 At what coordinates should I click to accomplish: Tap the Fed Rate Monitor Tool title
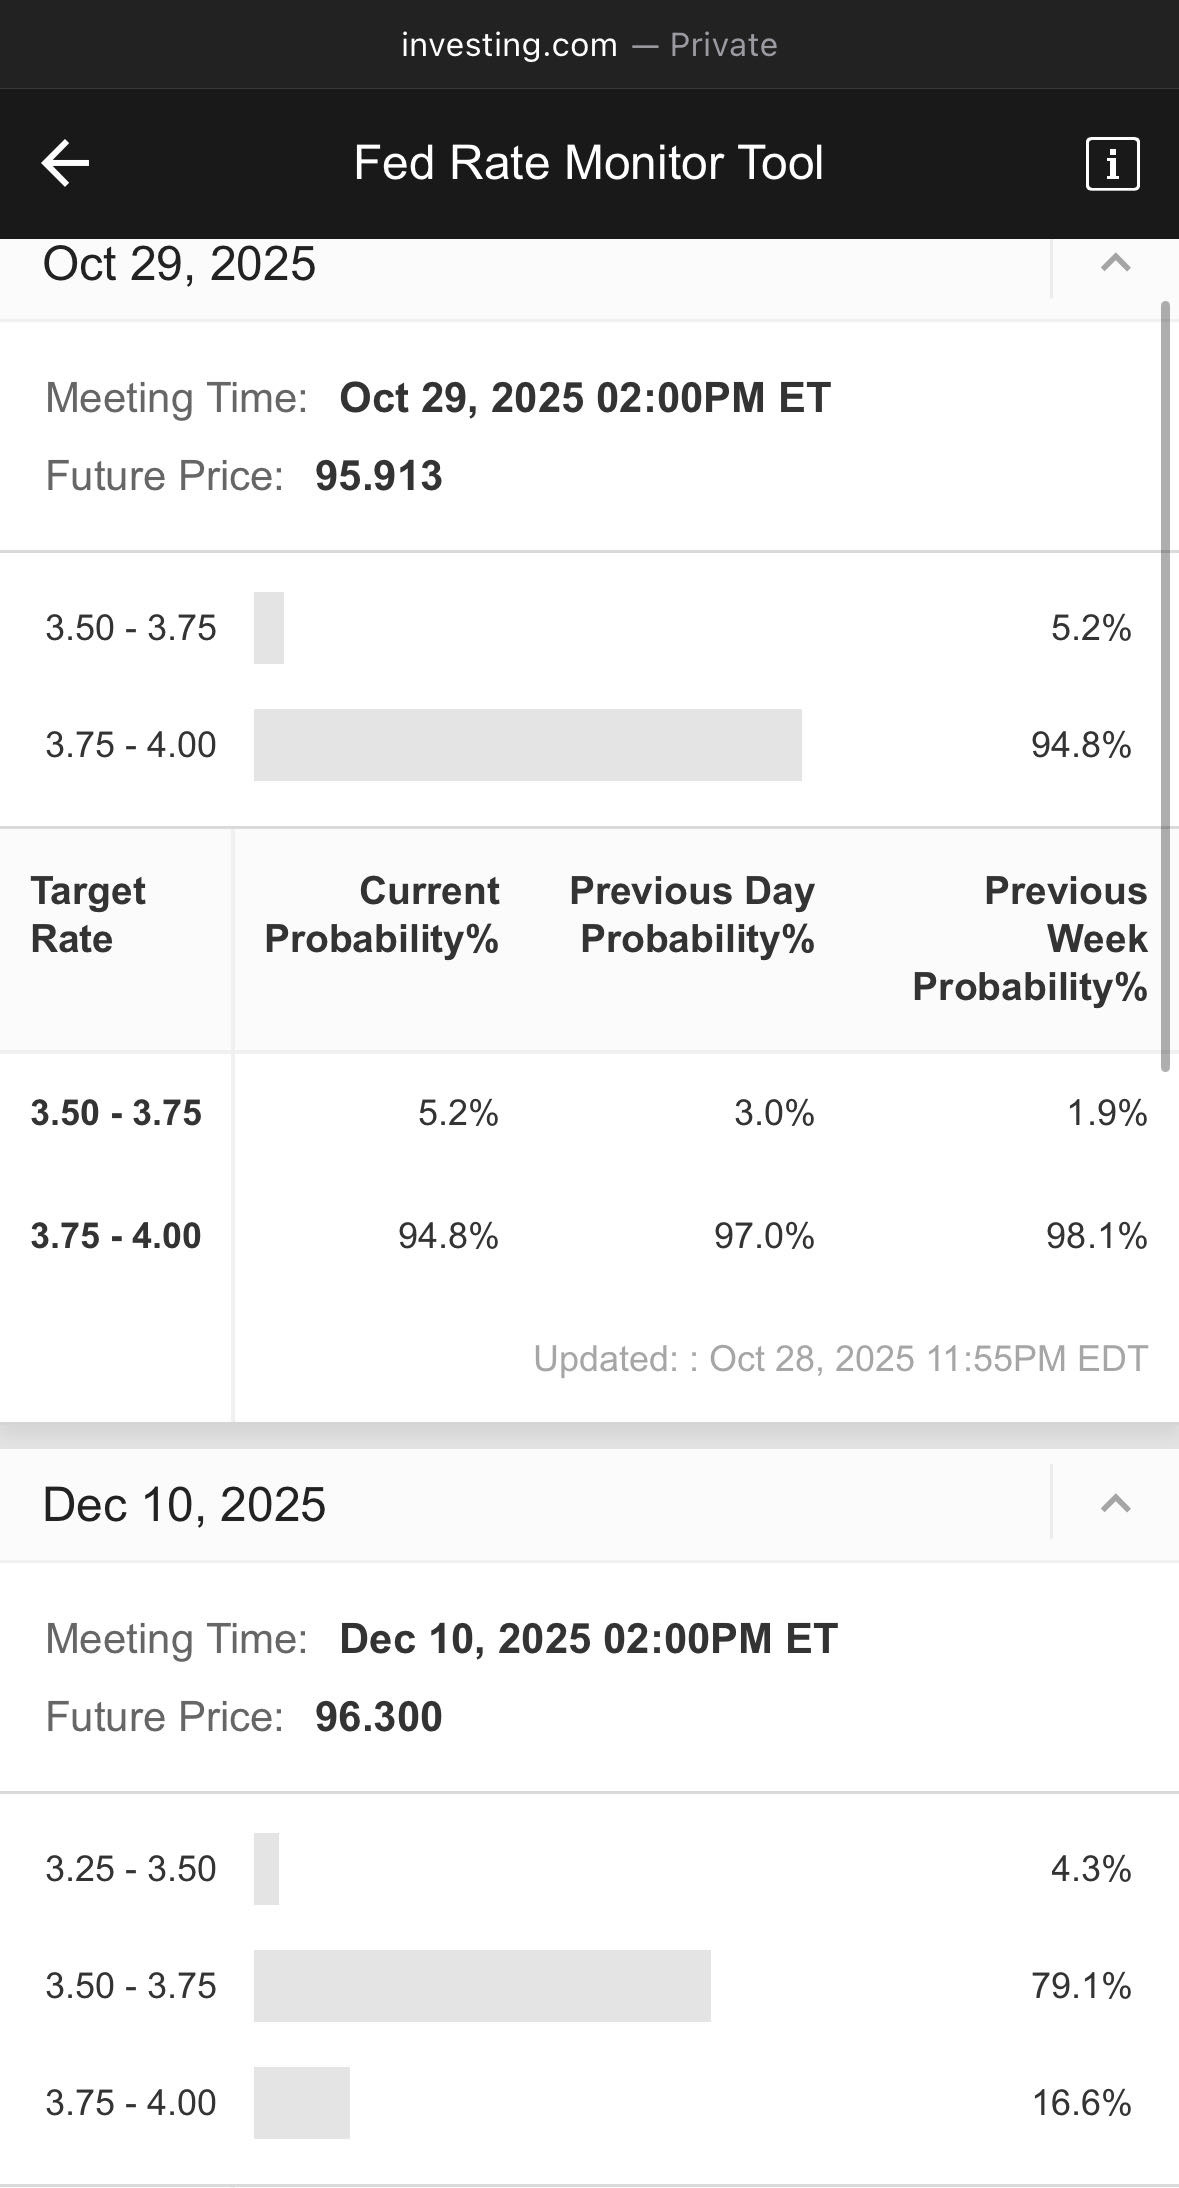click(588, 163)
